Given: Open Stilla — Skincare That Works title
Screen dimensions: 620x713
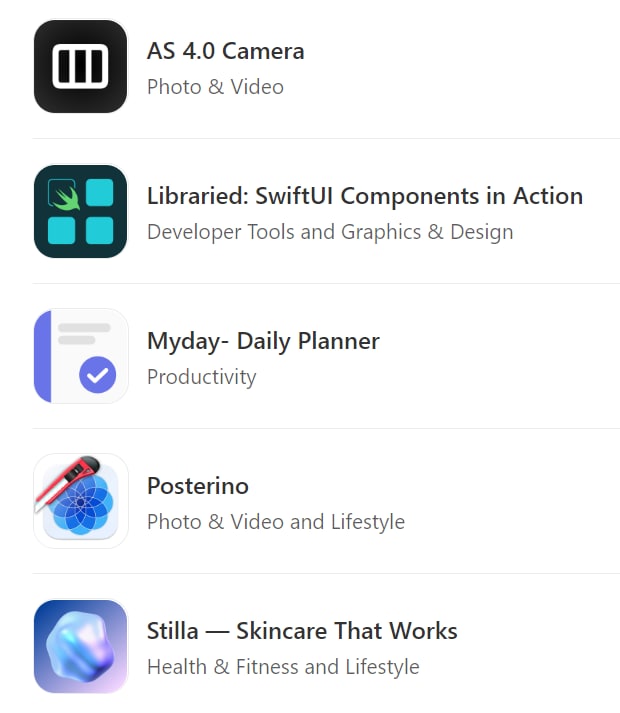Looking at the screenshot, I should [x=301, y=631].
